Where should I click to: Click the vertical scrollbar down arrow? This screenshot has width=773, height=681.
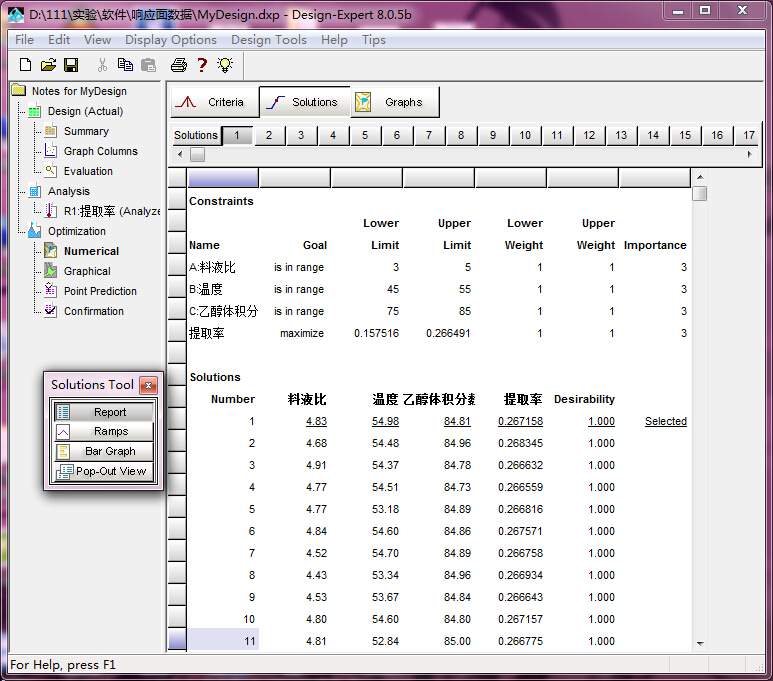[x=699, y=643]
